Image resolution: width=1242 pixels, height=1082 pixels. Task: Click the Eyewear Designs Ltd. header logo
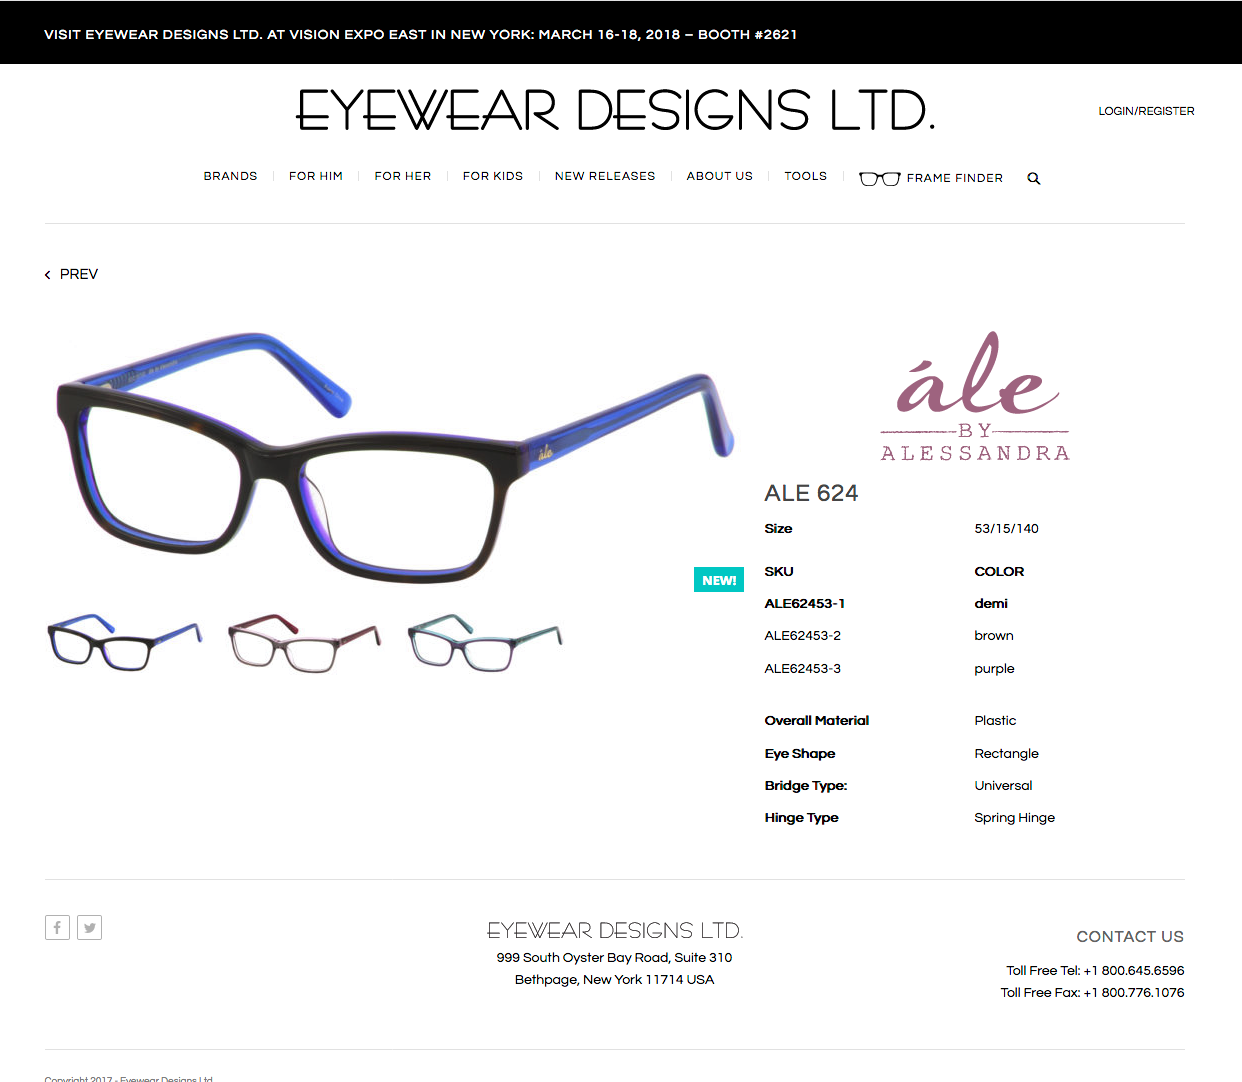point(616,110)
